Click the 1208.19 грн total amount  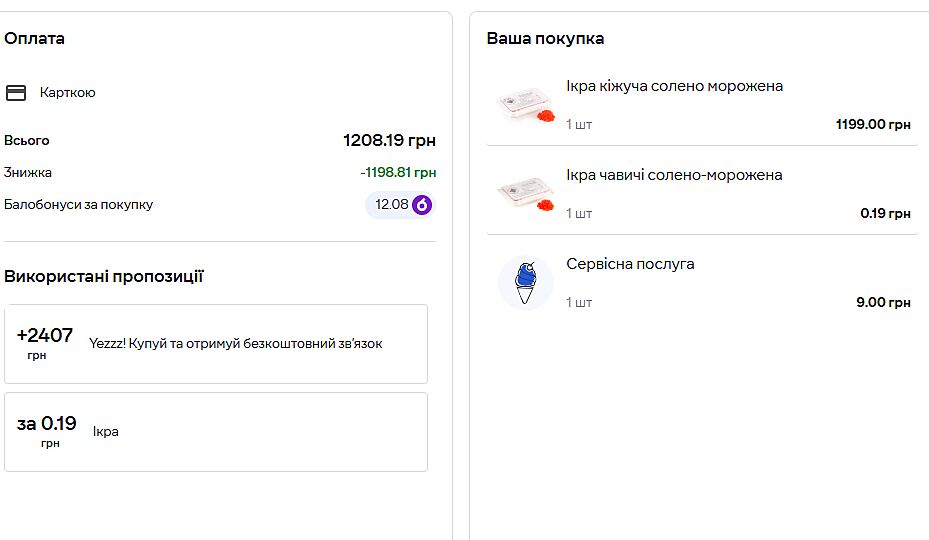pyautogui.click(x=389, y=140)
